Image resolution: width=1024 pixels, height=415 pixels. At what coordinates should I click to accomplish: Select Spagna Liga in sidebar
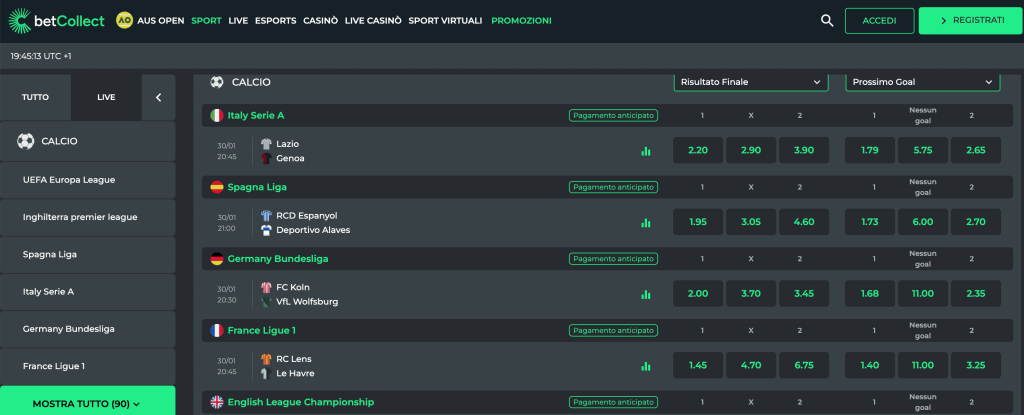88,254
